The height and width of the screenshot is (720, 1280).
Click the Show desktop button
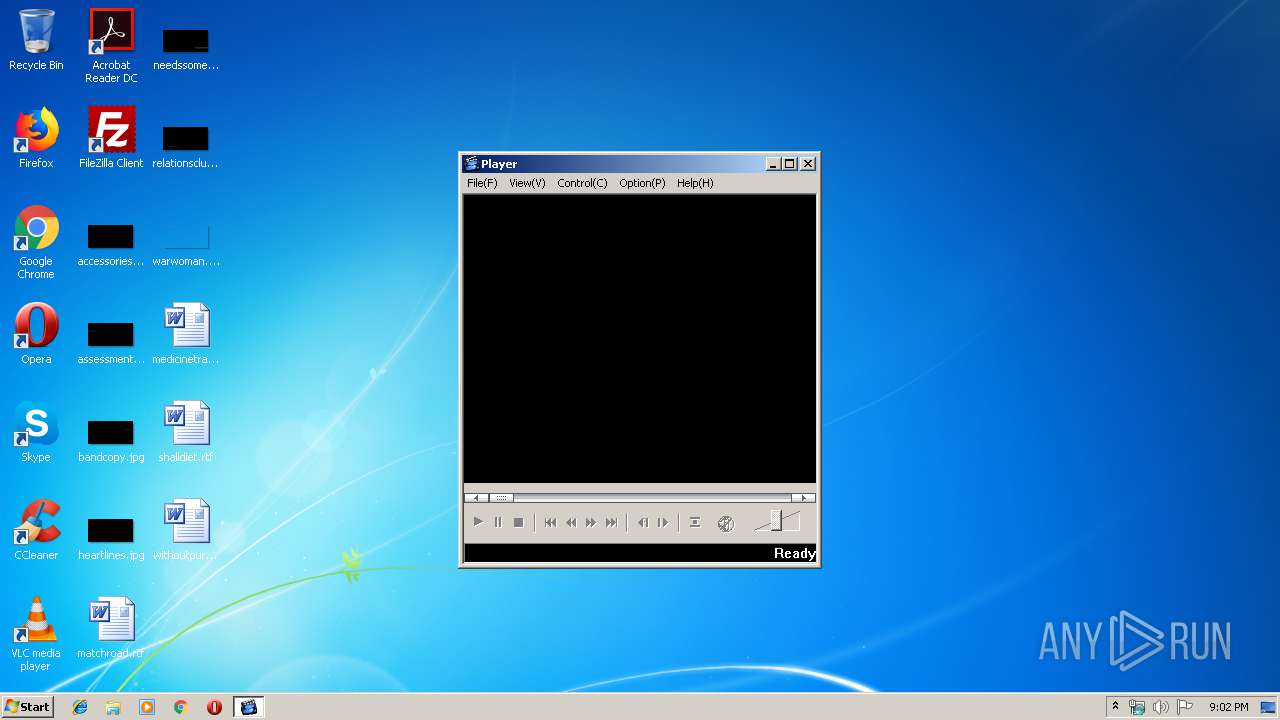1270,707
